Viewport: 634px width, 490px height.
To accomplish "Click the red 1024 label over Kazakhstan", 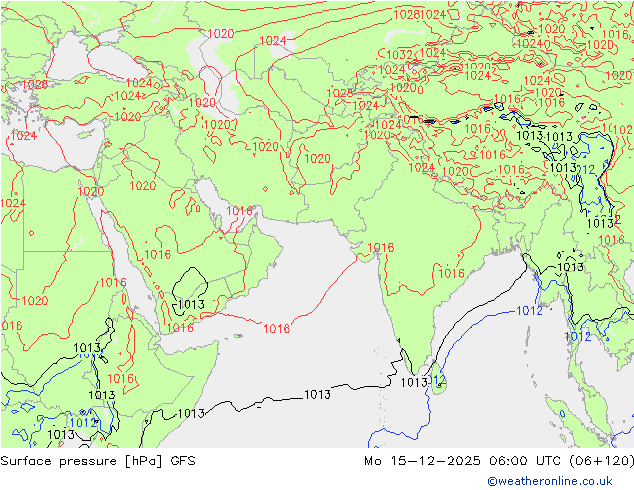I will pos(273,40).
